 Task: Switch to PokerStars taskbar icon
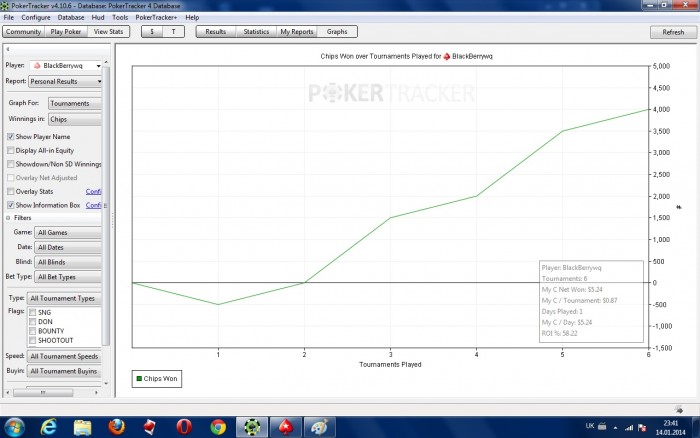(x=286, y=427)
